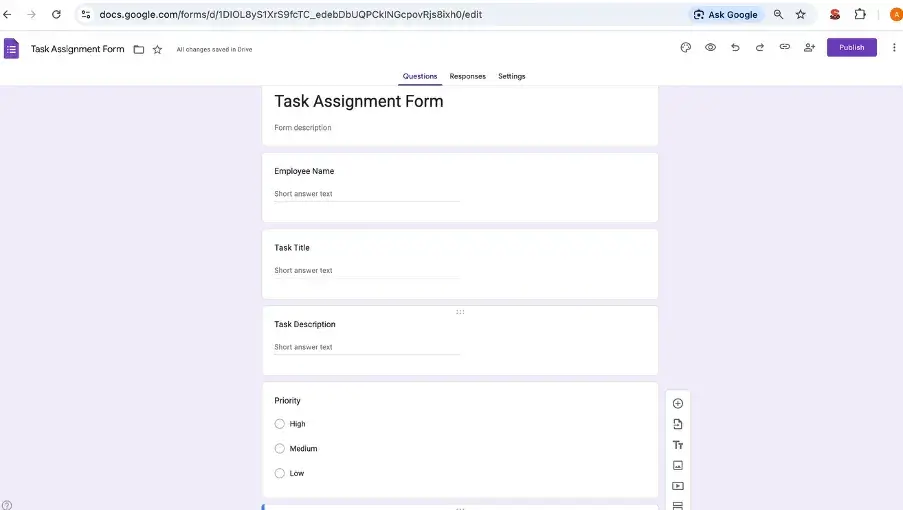
Task: Add title and description icon
Action: click(678, 445)
